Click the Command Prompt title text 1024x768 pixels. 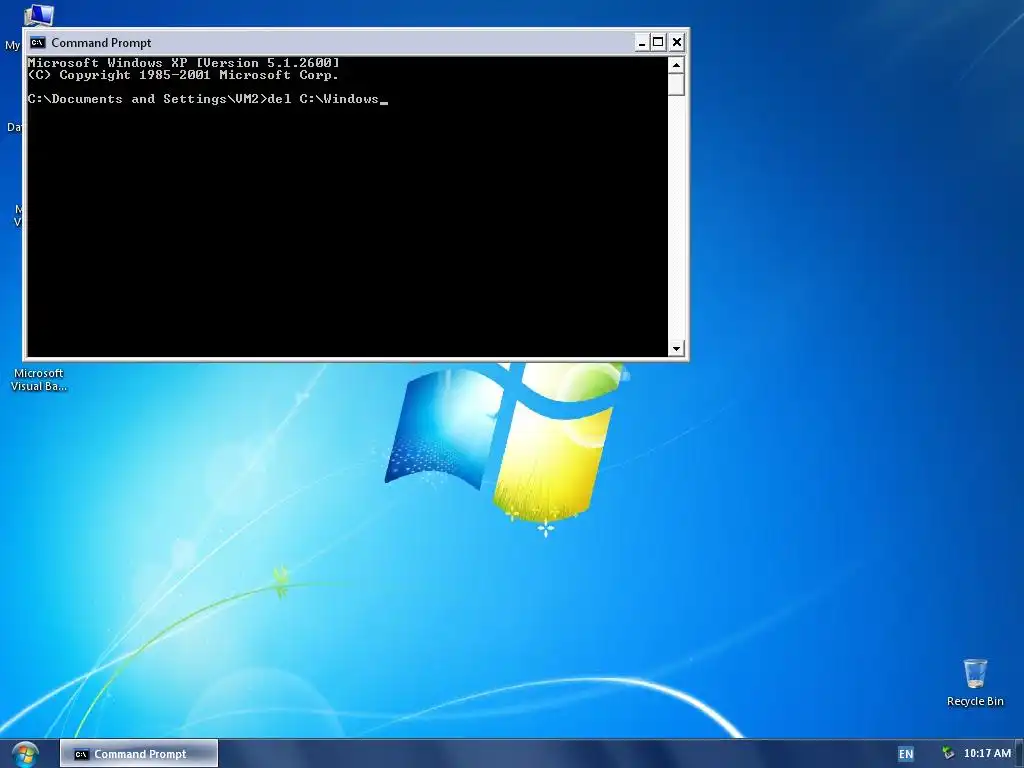(101, 43)
